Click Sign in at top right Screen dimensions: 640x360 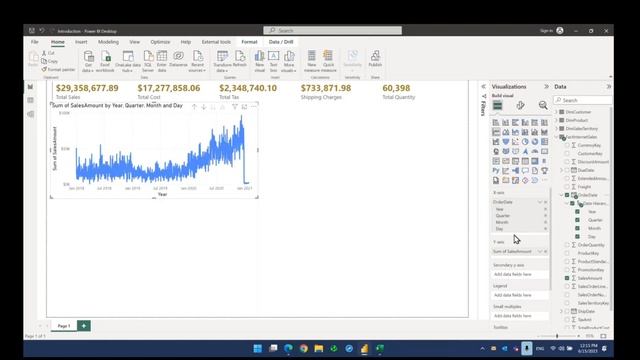pyautogui.click(x=546, y=31)
